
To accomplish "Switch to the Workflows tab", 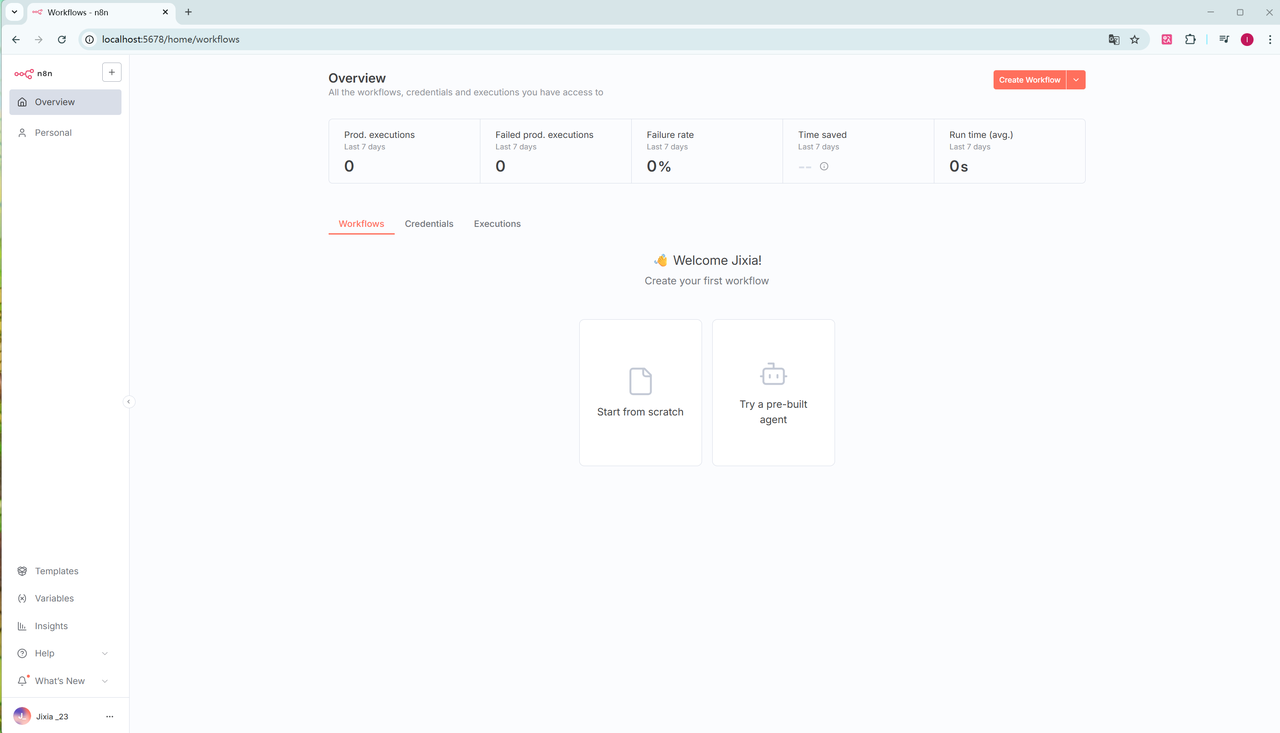I will [361, 224].
